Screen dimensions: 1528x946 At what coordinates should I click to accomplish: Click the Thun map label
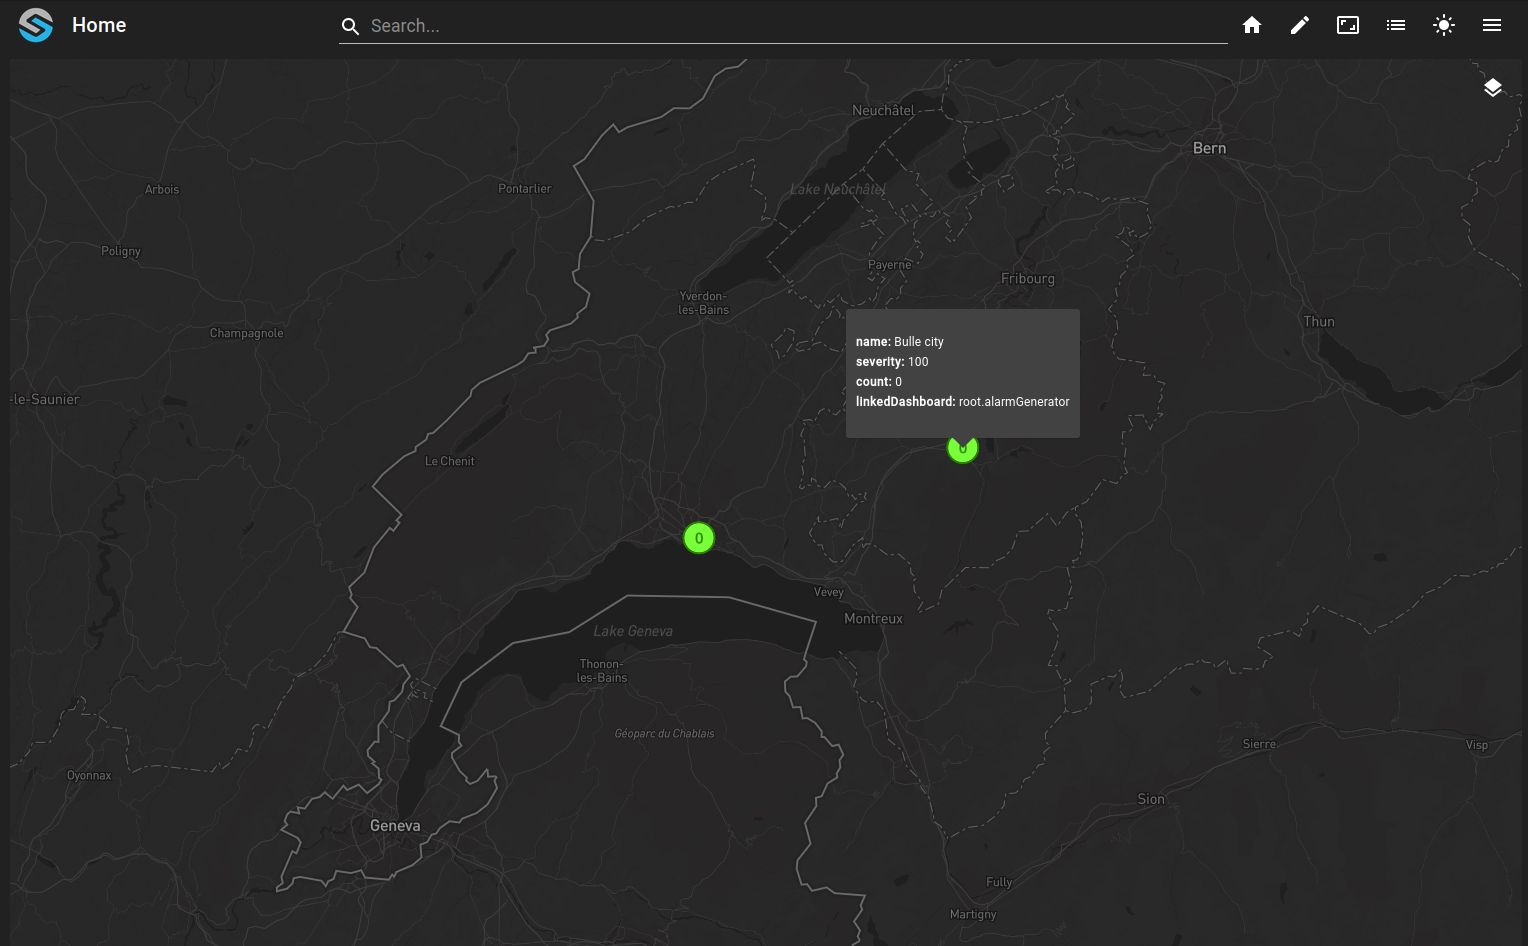1319,322
